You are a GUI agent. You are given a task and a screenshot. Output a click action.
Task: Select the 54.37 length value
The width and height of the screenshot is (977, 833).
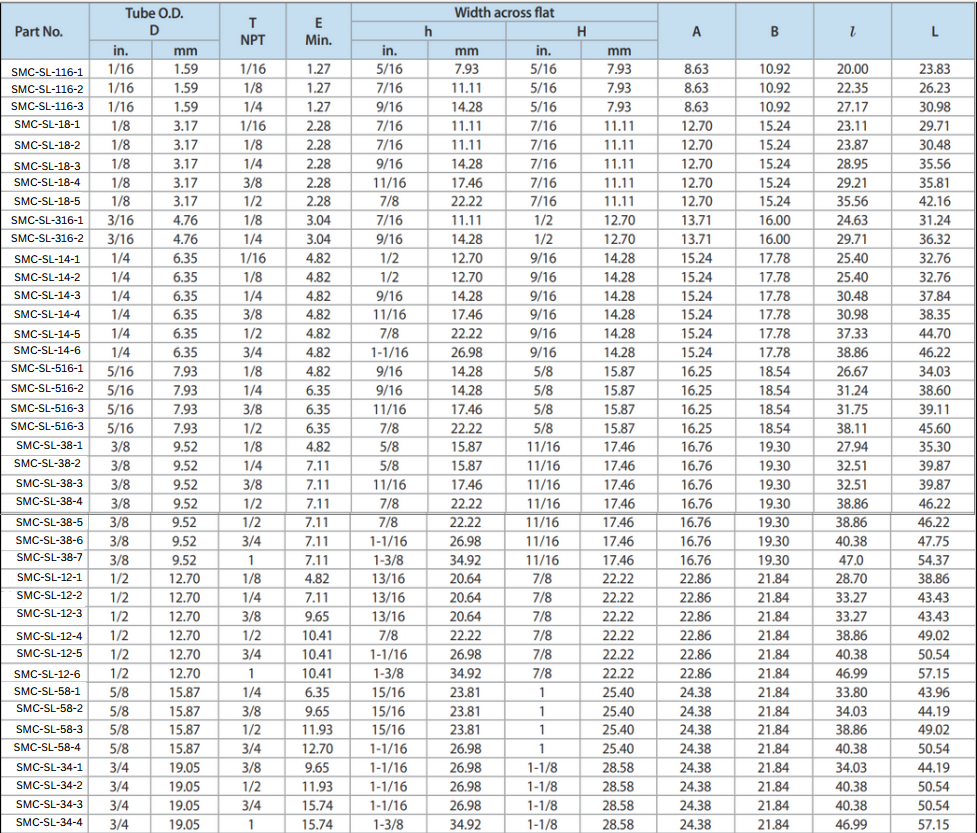(934, 559)
